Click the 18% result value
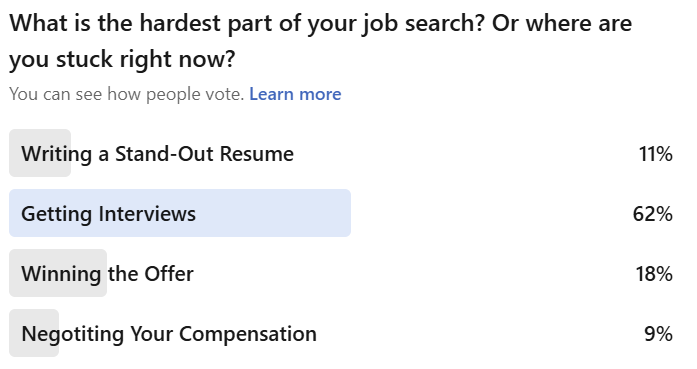697x369 pixels. tap(654, 274)
